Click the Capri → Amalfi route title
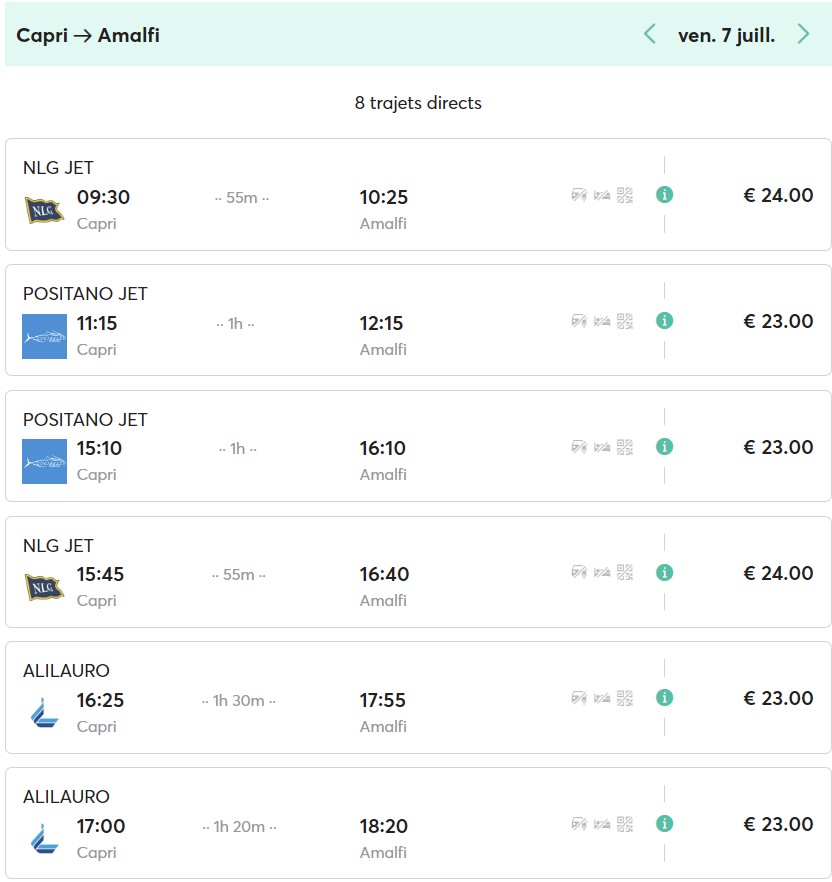Viewport: 832px width, 882px height. (x=88, y=36)
